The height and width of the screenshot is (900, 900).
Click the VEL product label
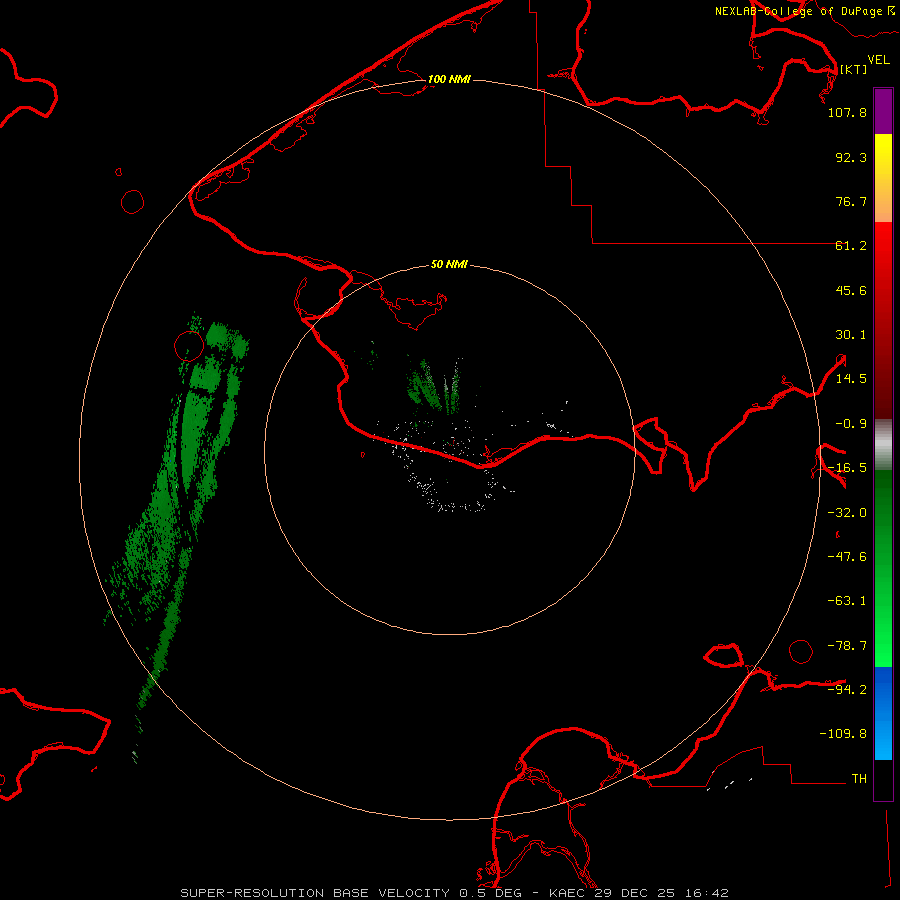pos(879,60)
